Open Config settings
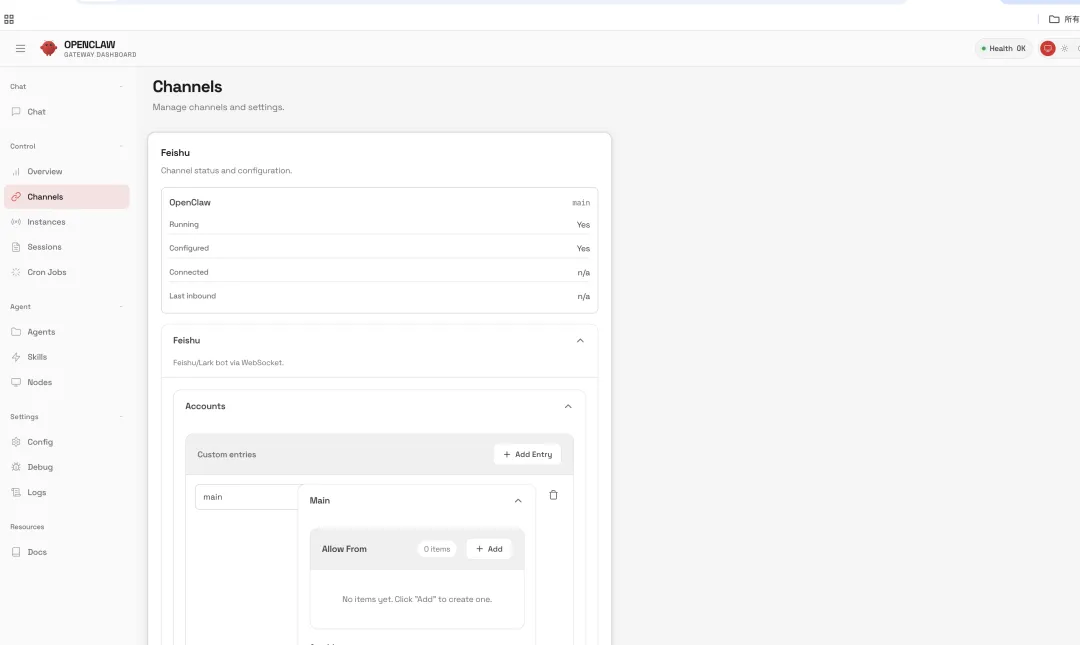Screen dimensions: 1080x645 point(67,442)
